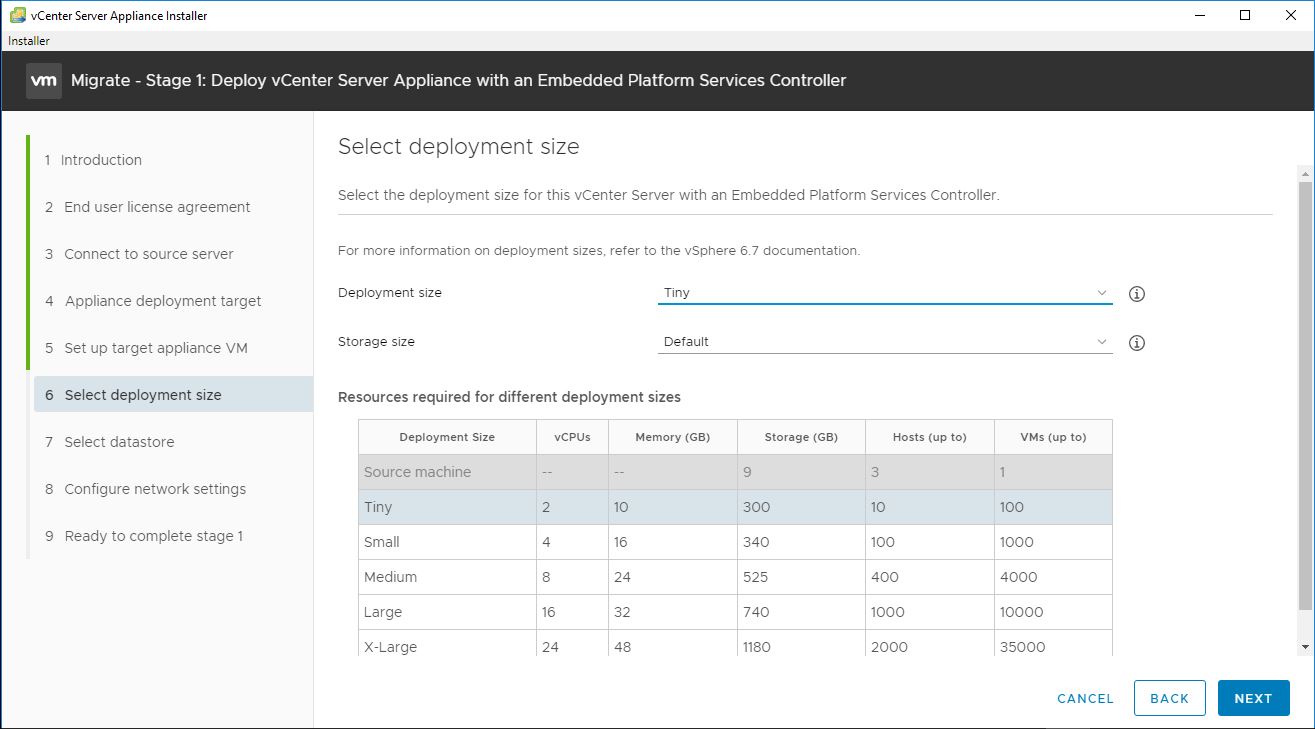Click the vCenter installer title bar icon
Screen dimensions: 1315x729
click(17, 16)
